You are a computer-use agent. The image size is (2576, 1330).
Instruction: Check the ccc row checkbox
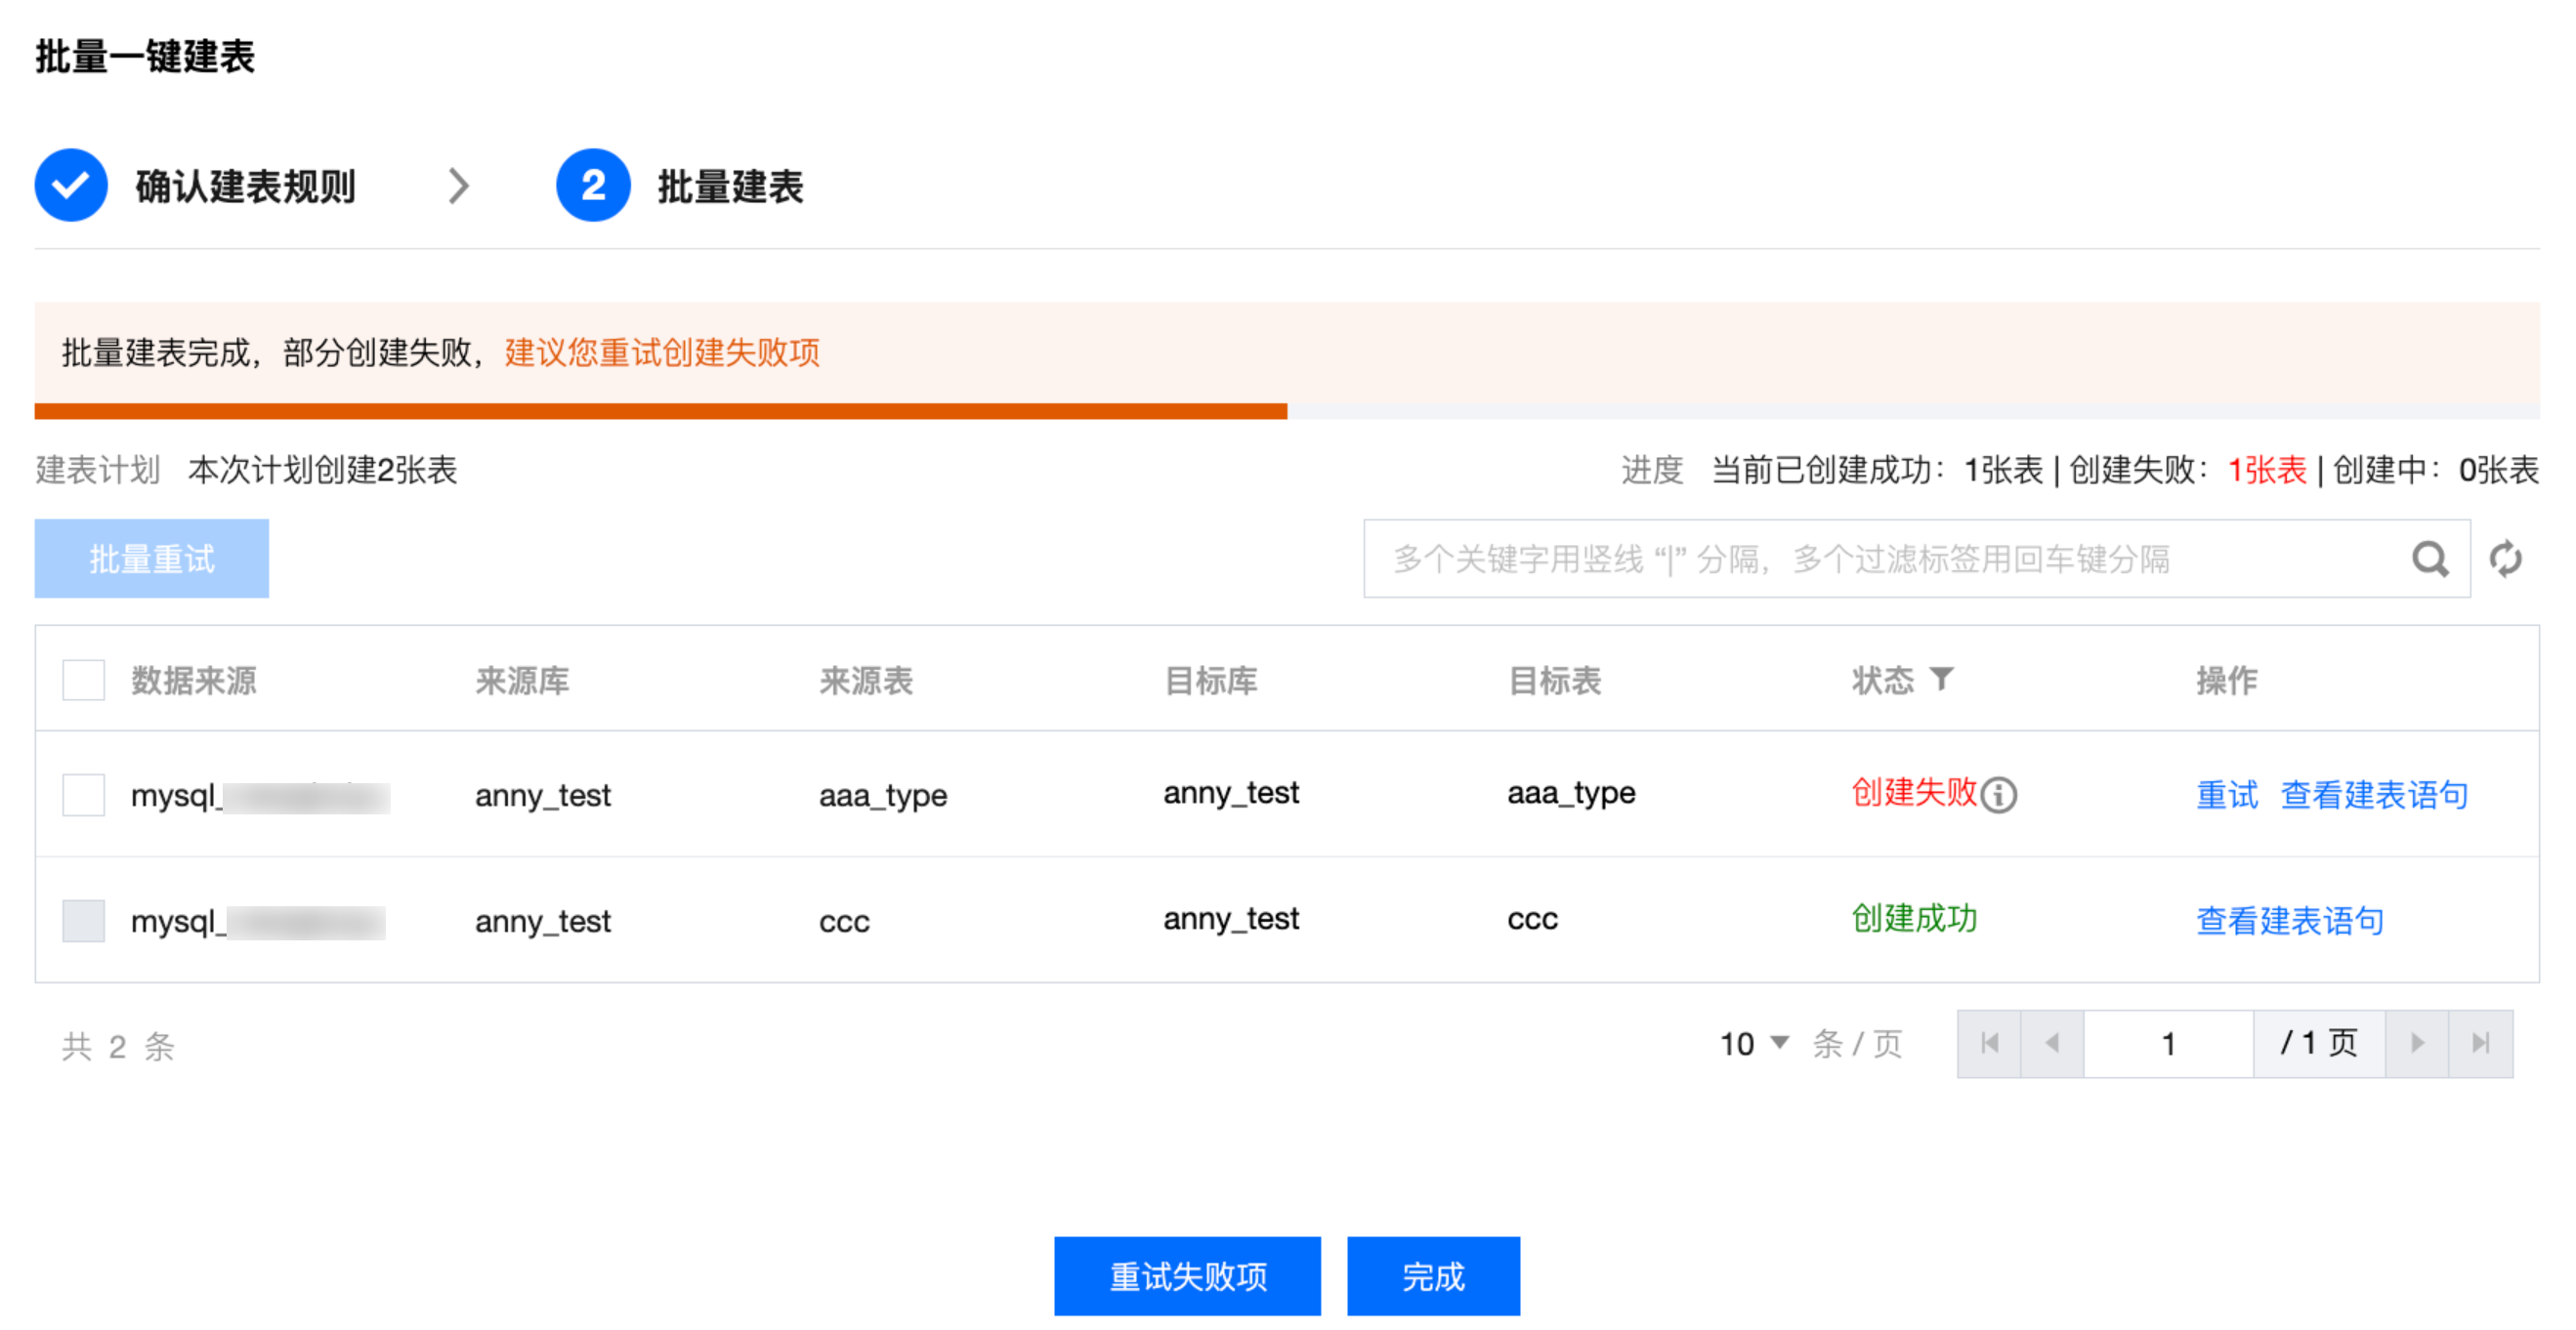point(84,920)
